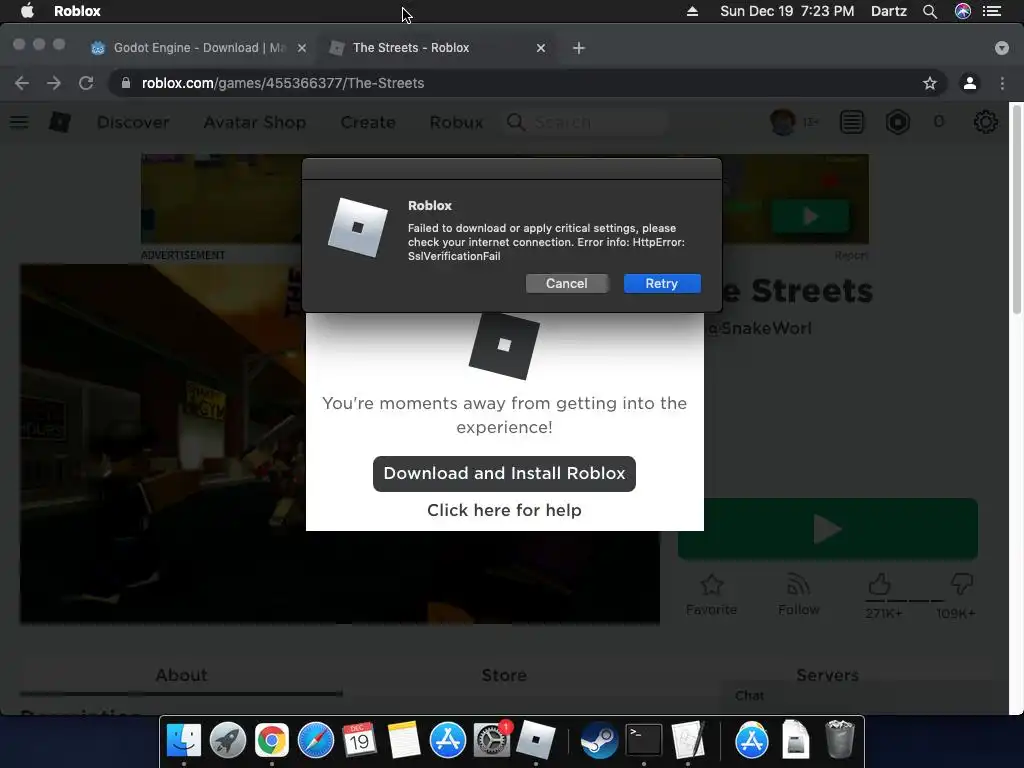Open Trash from the Dock

click(x=840, y=740)
